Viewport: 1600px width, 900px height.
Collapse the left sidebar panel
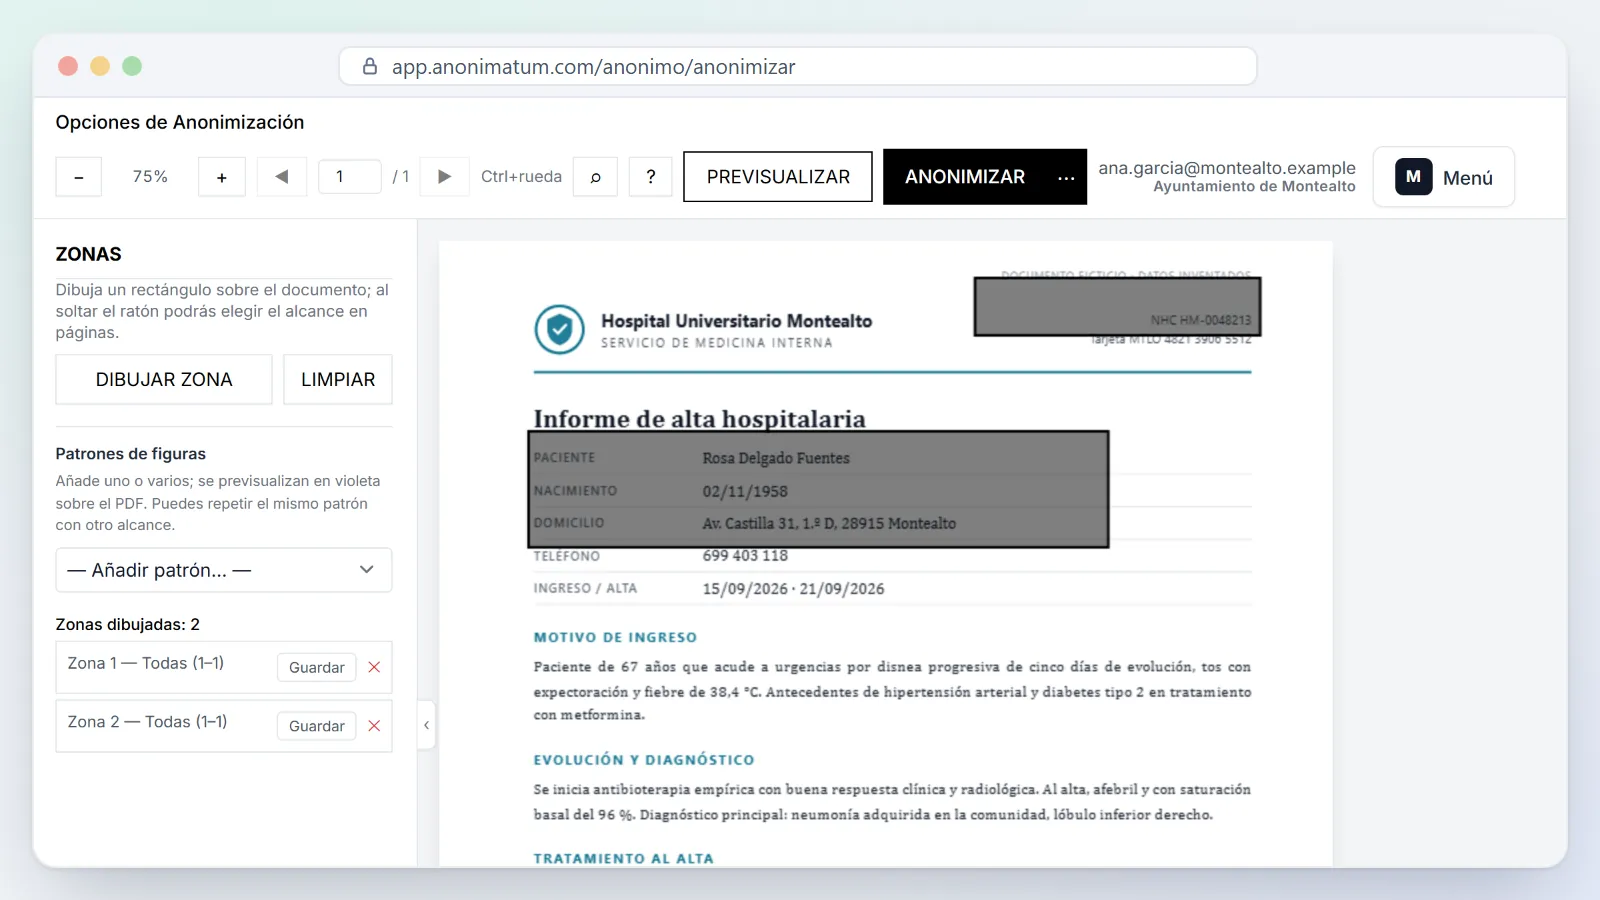[426, 725]
